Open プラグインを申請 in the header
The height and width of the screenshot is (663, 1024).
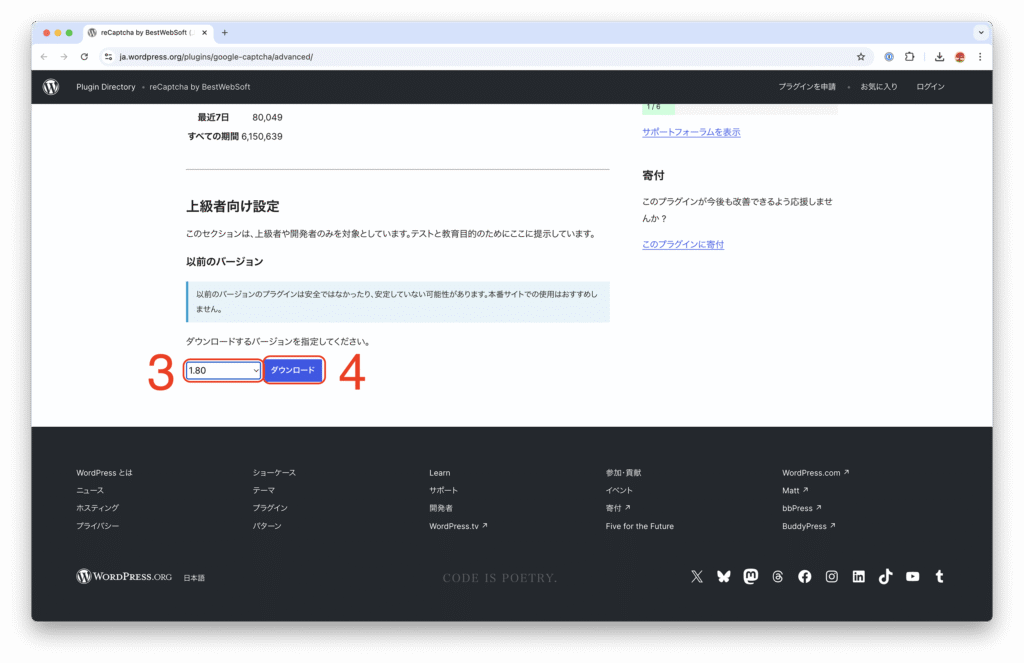click(x=807, y=87)
